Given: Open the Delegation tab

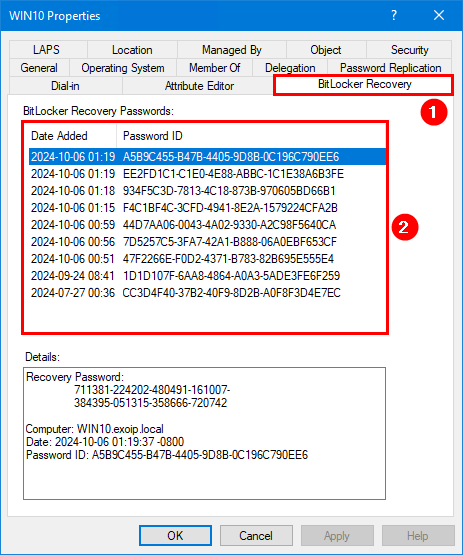Looking at the screenshot, I should coord(290,68).
